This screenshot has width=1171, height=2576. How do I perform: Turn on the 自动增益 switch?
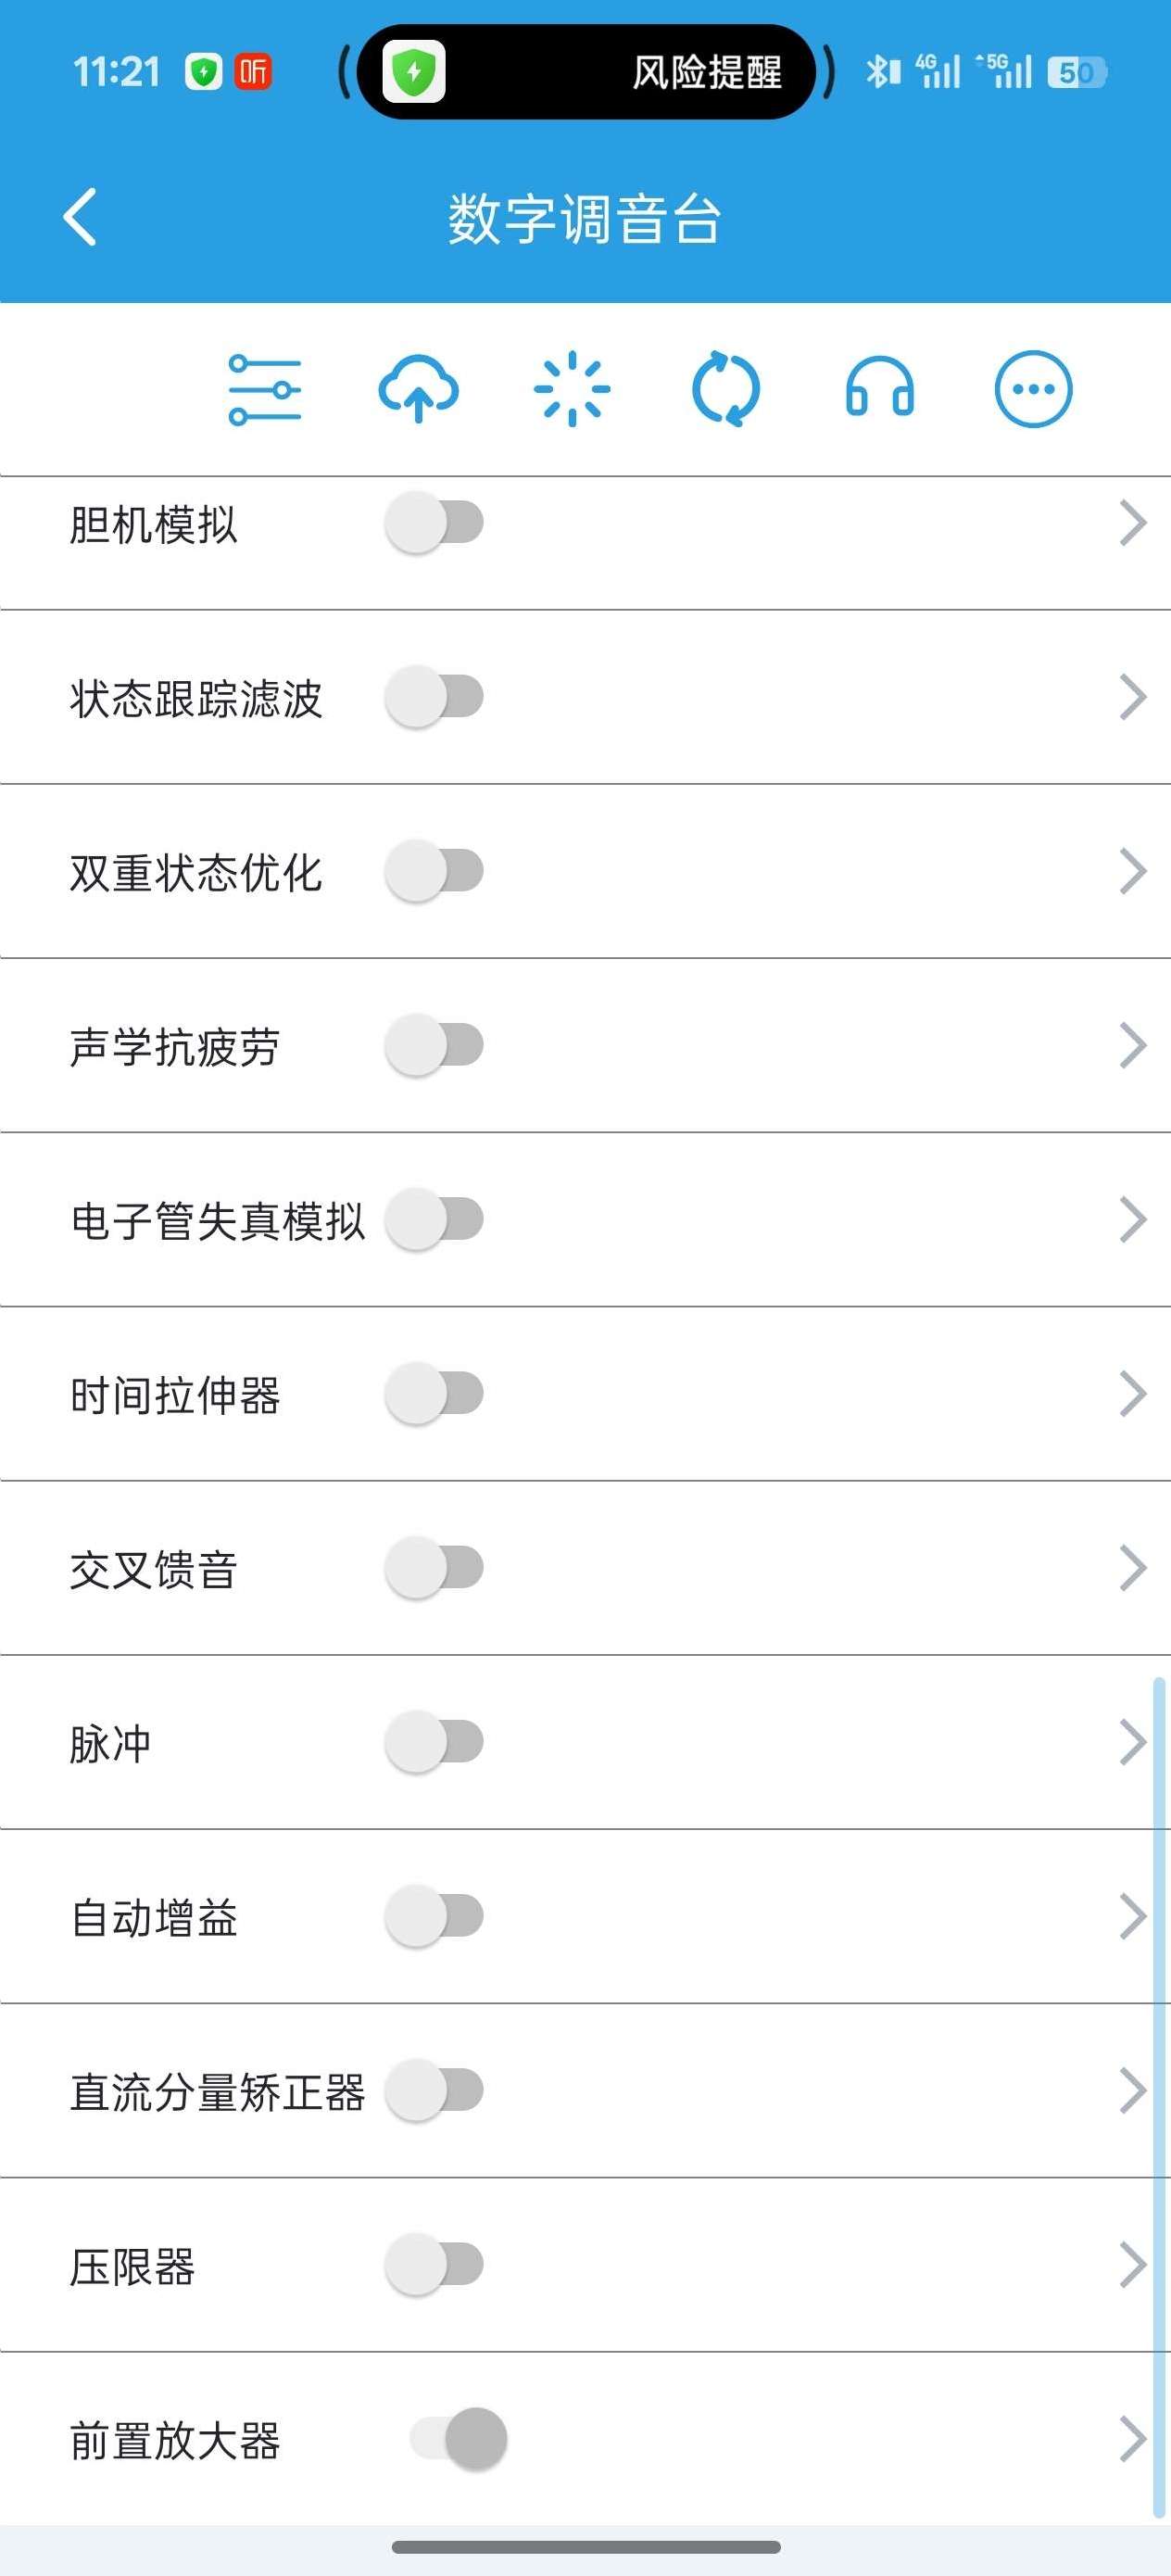[x=435, y=1916]
